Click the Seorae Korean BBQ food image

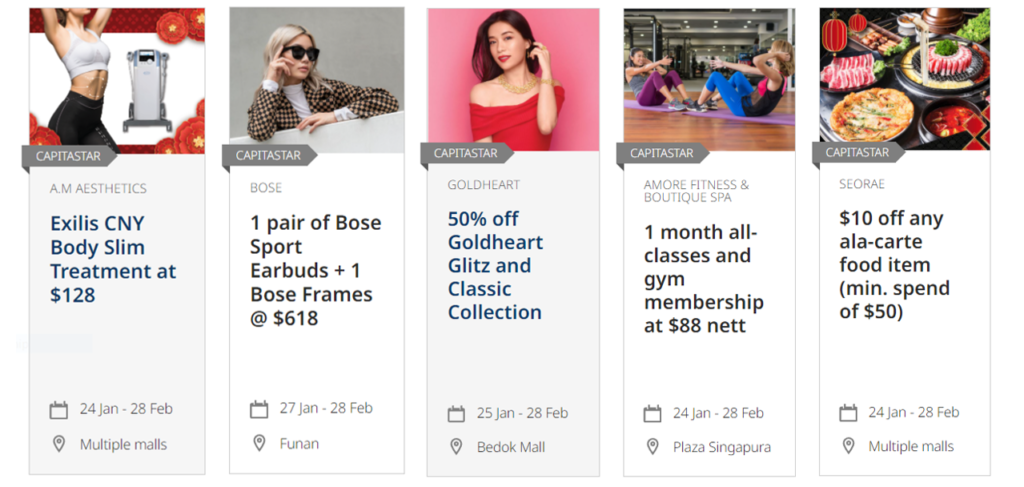(x=904, y=79)
